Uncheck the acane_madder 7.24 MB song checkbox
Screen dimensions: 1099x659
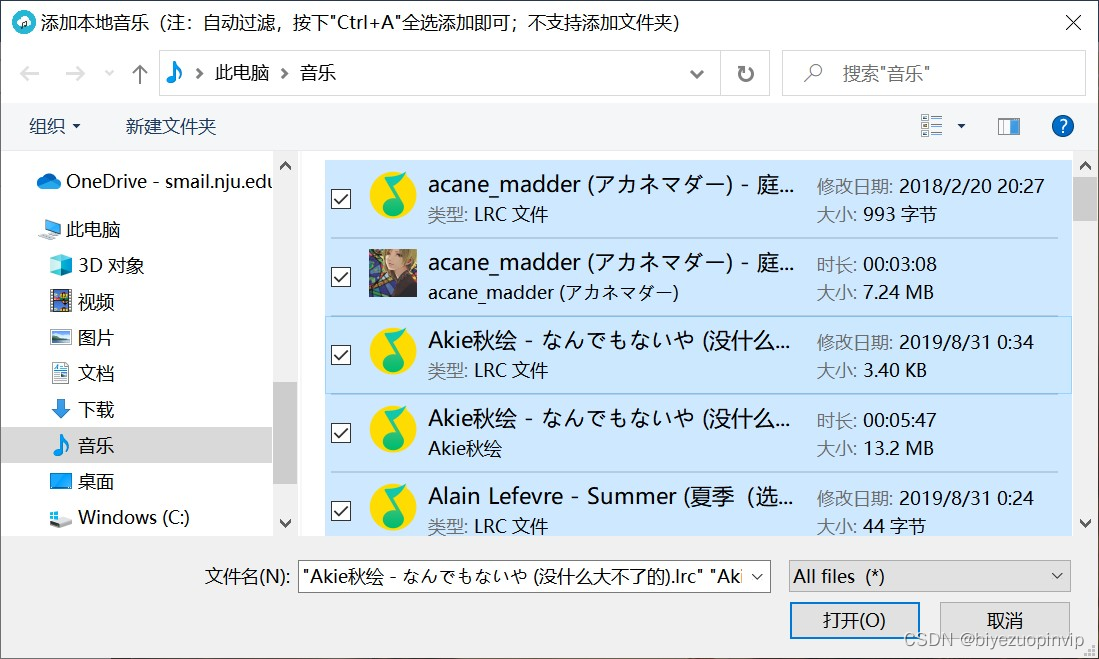[341, 277]
